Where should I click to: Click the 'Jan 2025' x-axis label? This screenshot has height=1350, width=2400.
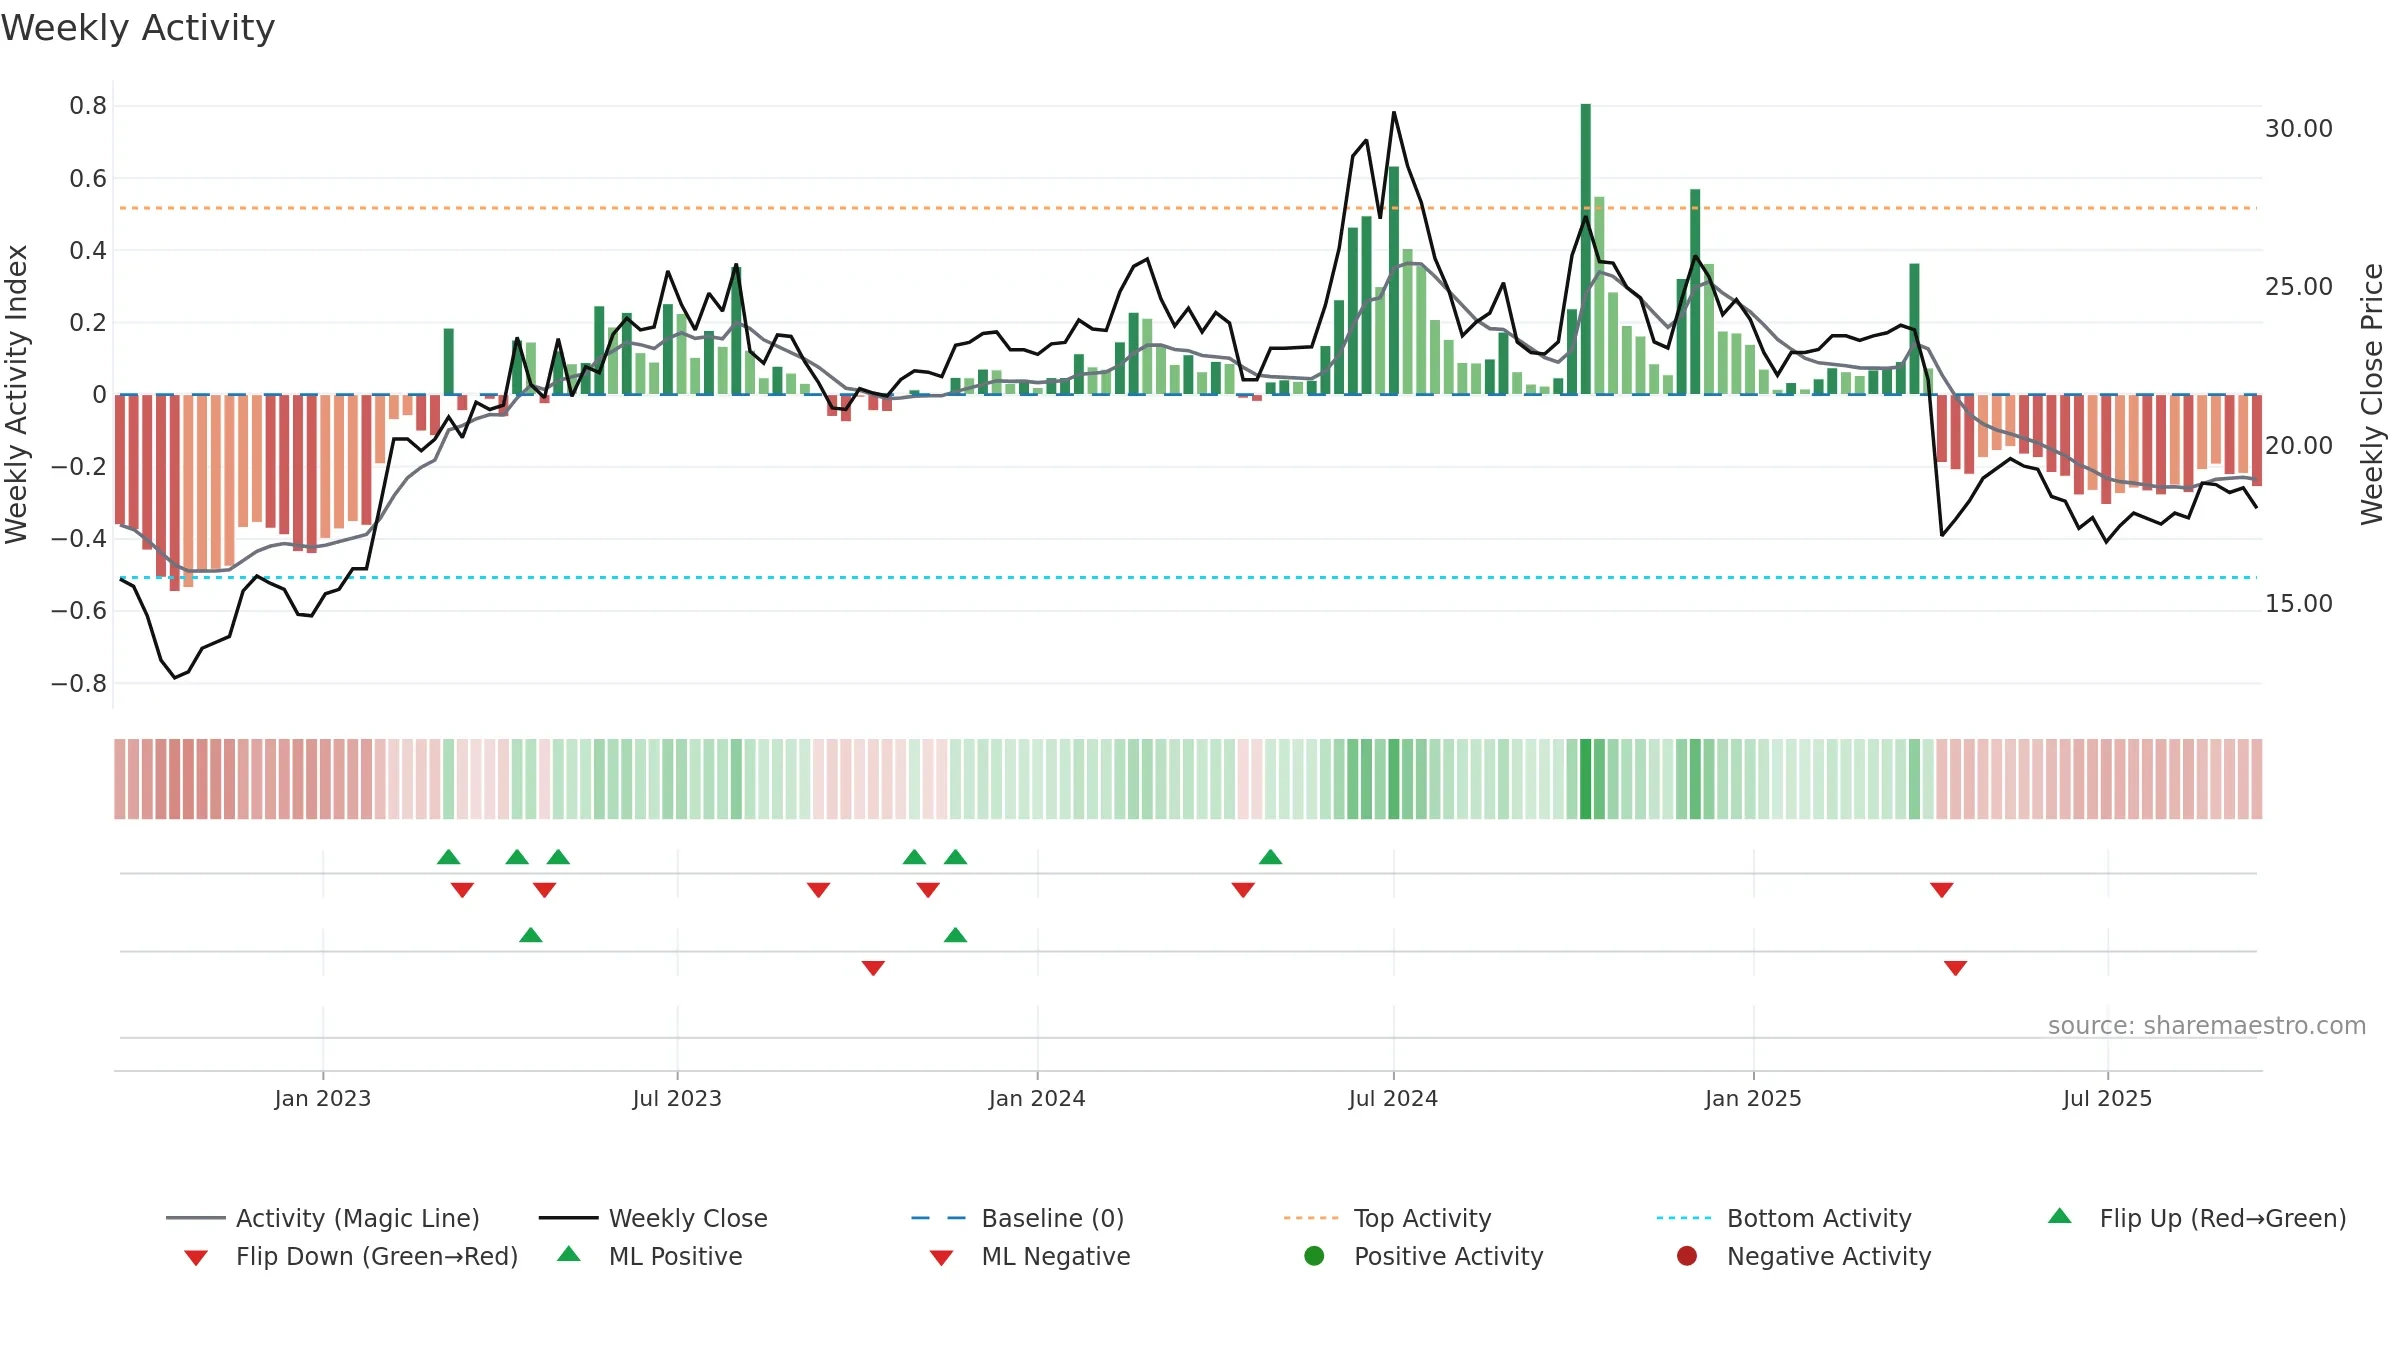(1753, 1098)
